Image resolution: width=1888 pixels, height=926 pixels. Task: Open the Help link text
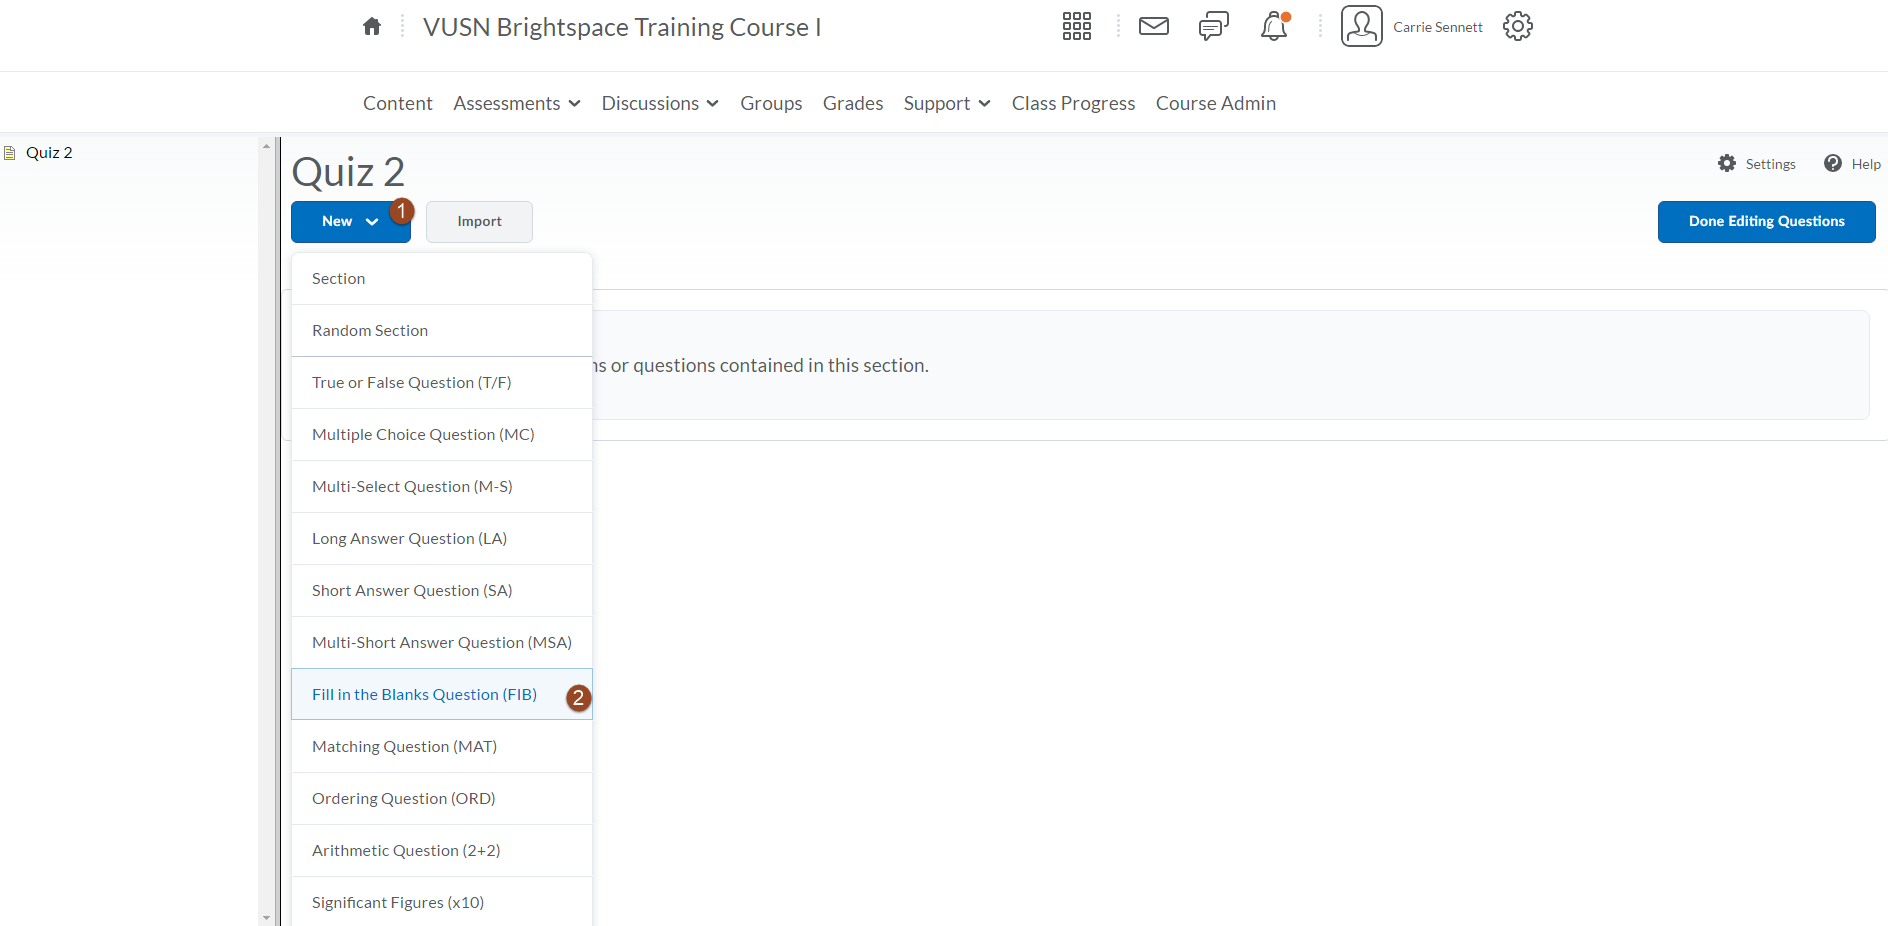pos(1866,164)
